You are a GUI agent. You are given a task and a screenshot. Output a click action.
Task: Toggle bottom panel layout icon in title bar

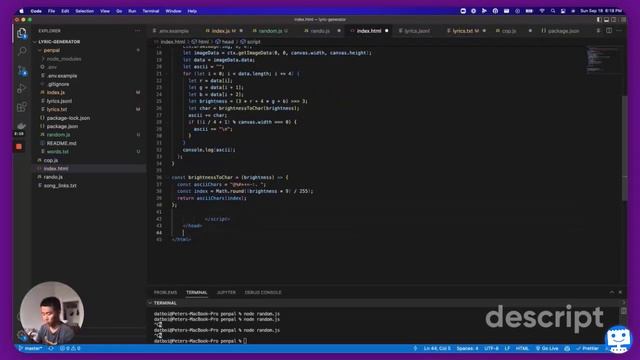(607, 20)
